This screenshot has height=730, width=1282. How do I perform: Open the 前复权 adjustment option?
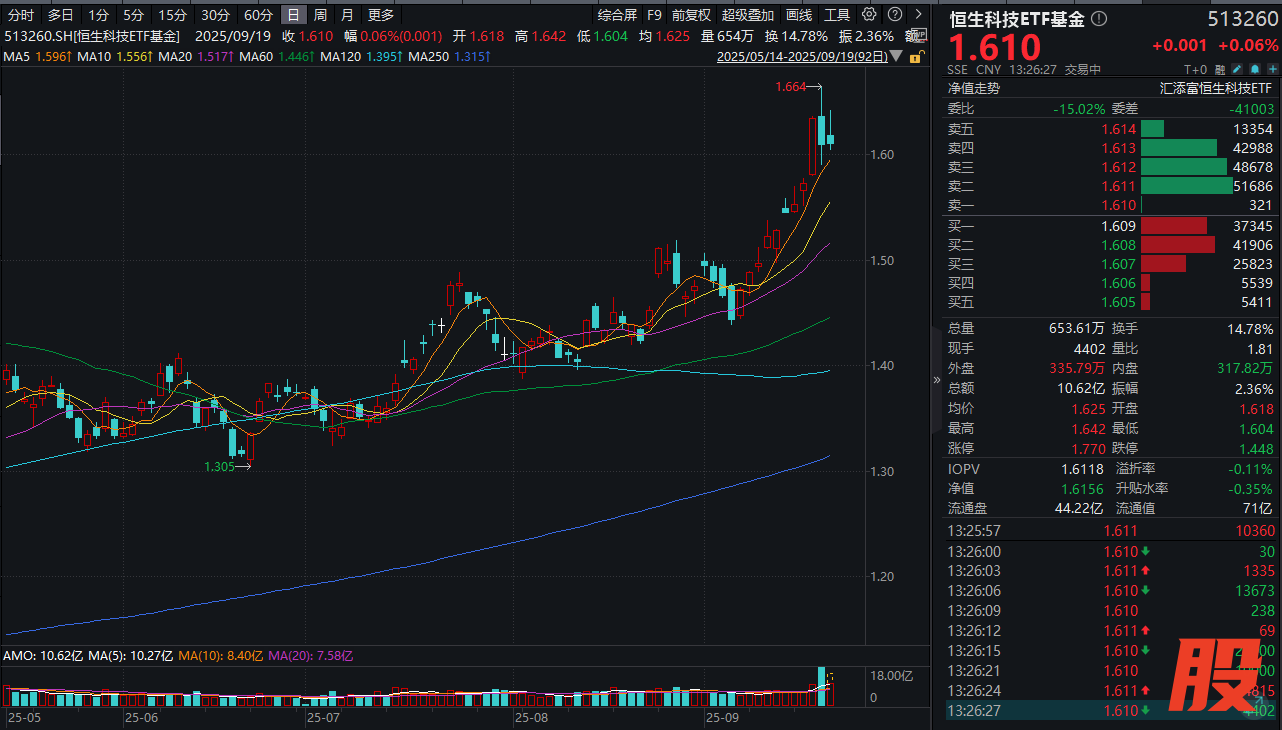[x=691, y=15]
